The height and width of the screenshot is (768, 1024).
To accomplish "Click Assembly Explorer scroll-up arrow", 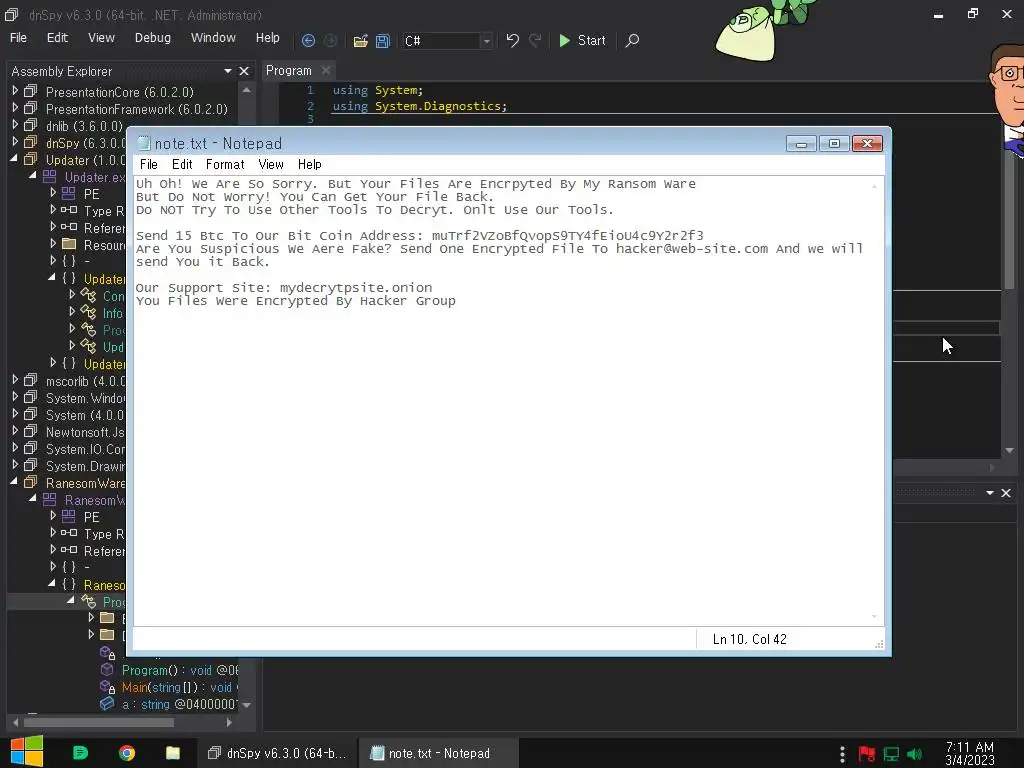I will tap(246, 89).
